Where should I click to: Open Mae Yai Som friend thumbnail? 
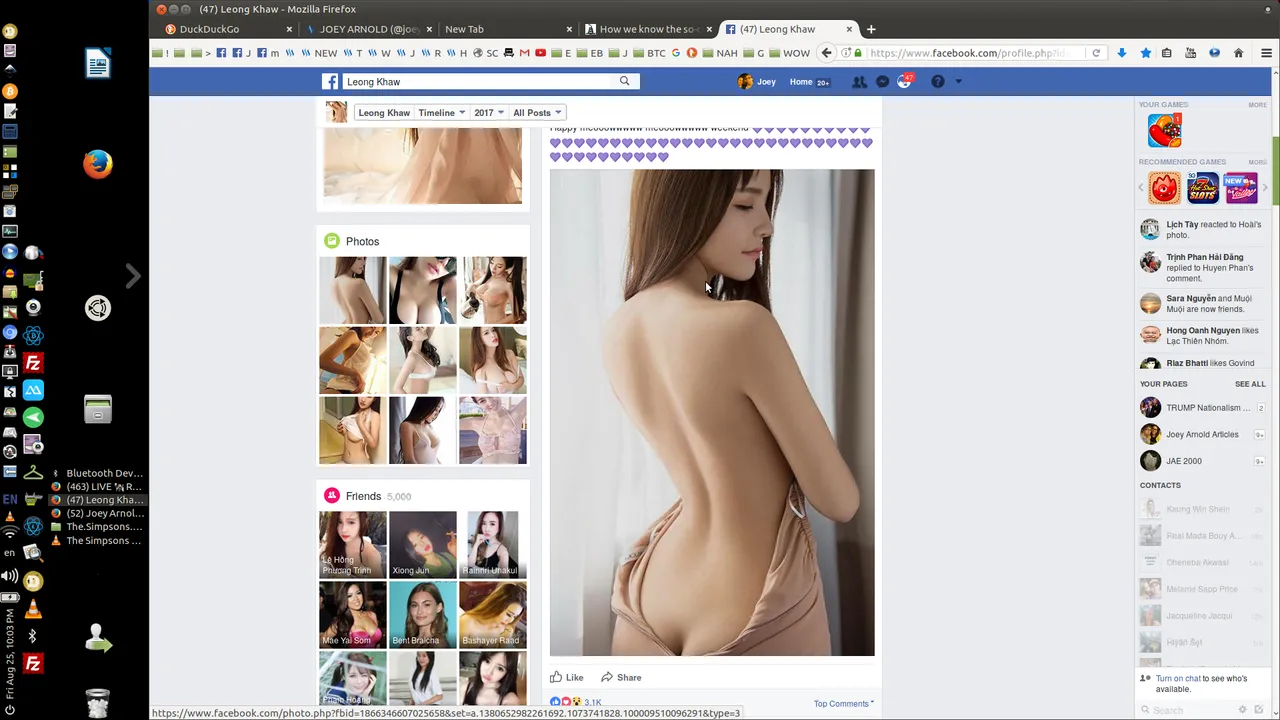[352, 615]
